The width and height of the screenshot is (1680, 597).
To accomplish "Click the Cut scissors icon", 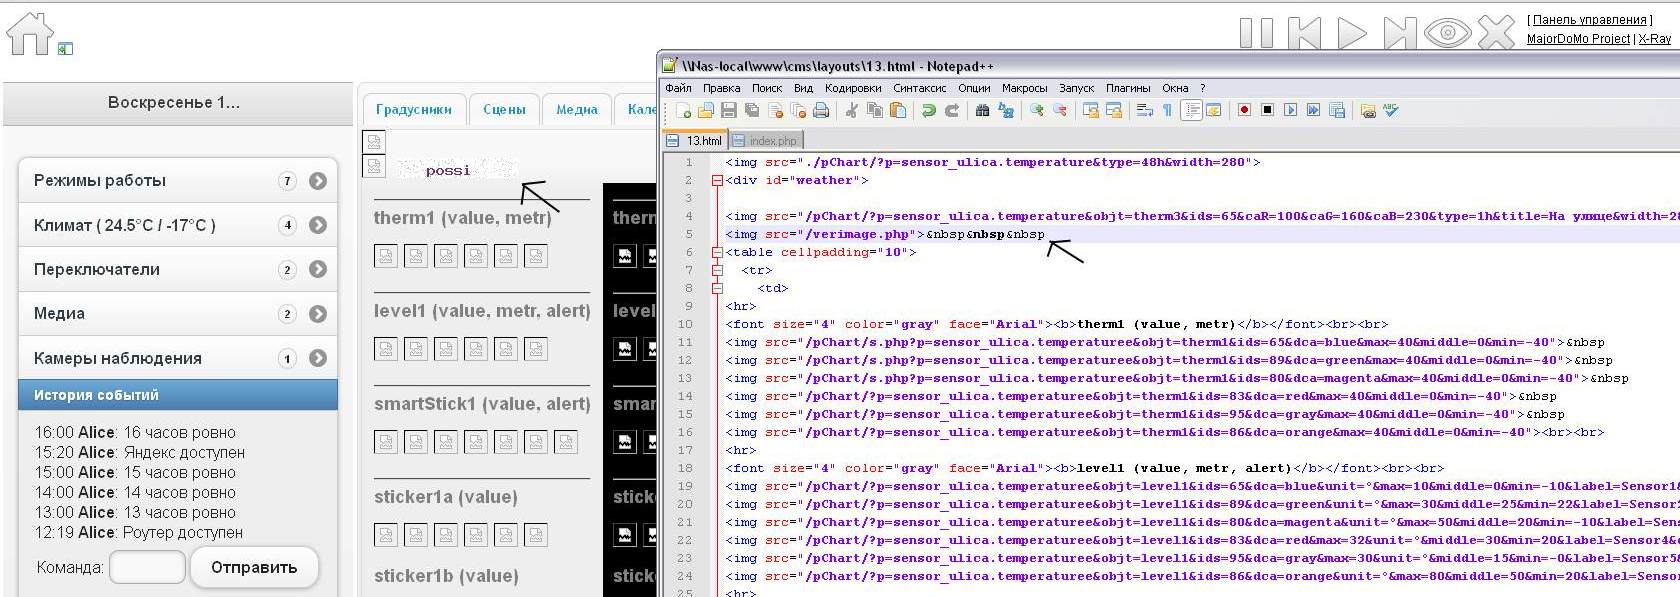I will coord(851,110).
